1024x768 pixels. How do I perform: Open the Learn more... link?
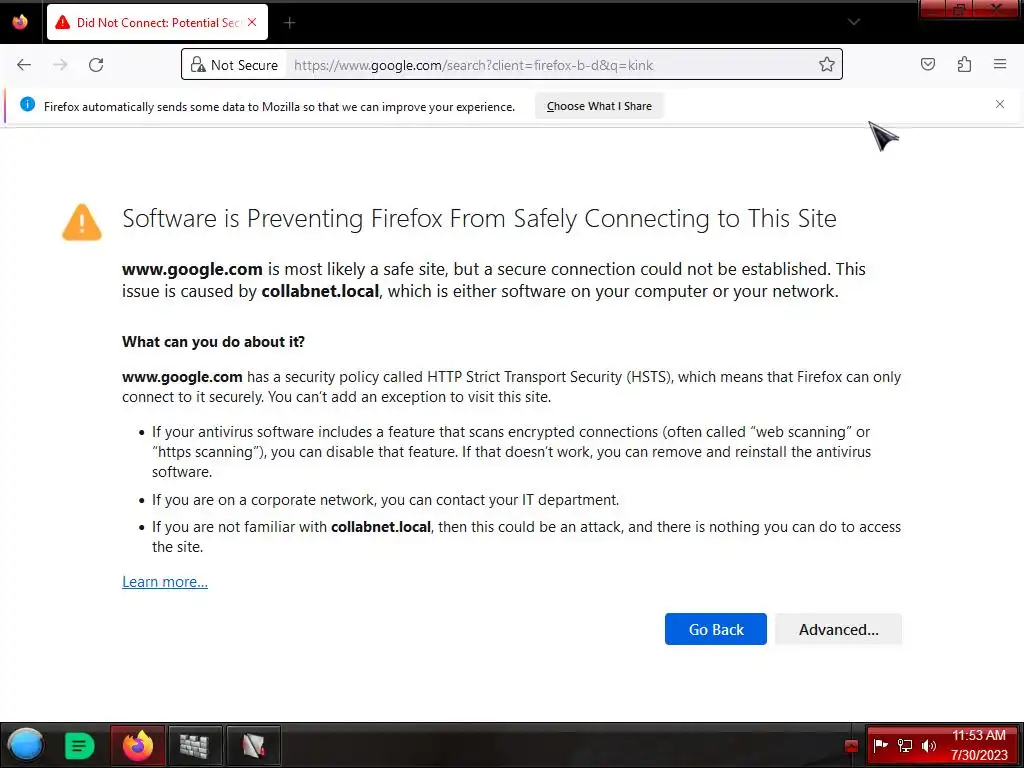coord(165,582)
